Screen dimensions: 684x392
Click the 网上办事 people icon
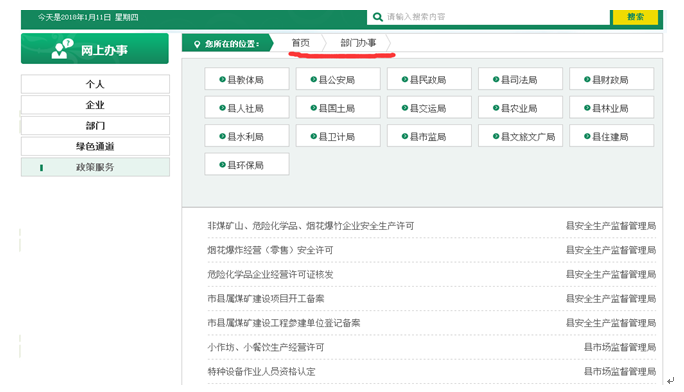(x=62, y=49)
